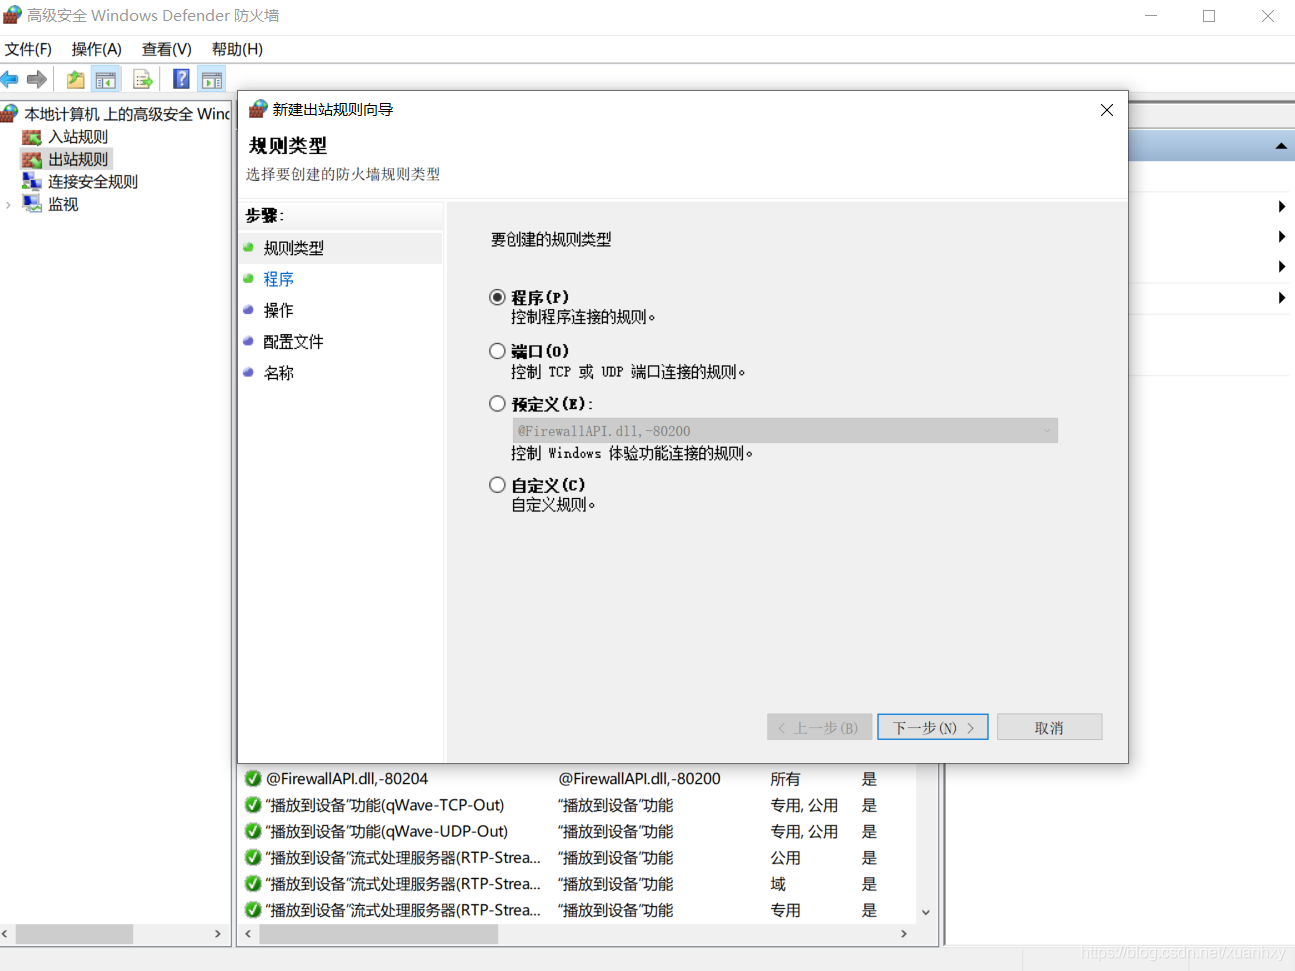The width and height of the screenshot is (1295, 971).
Task: Open the 帮助(H) menu
Action: [237, 49]
